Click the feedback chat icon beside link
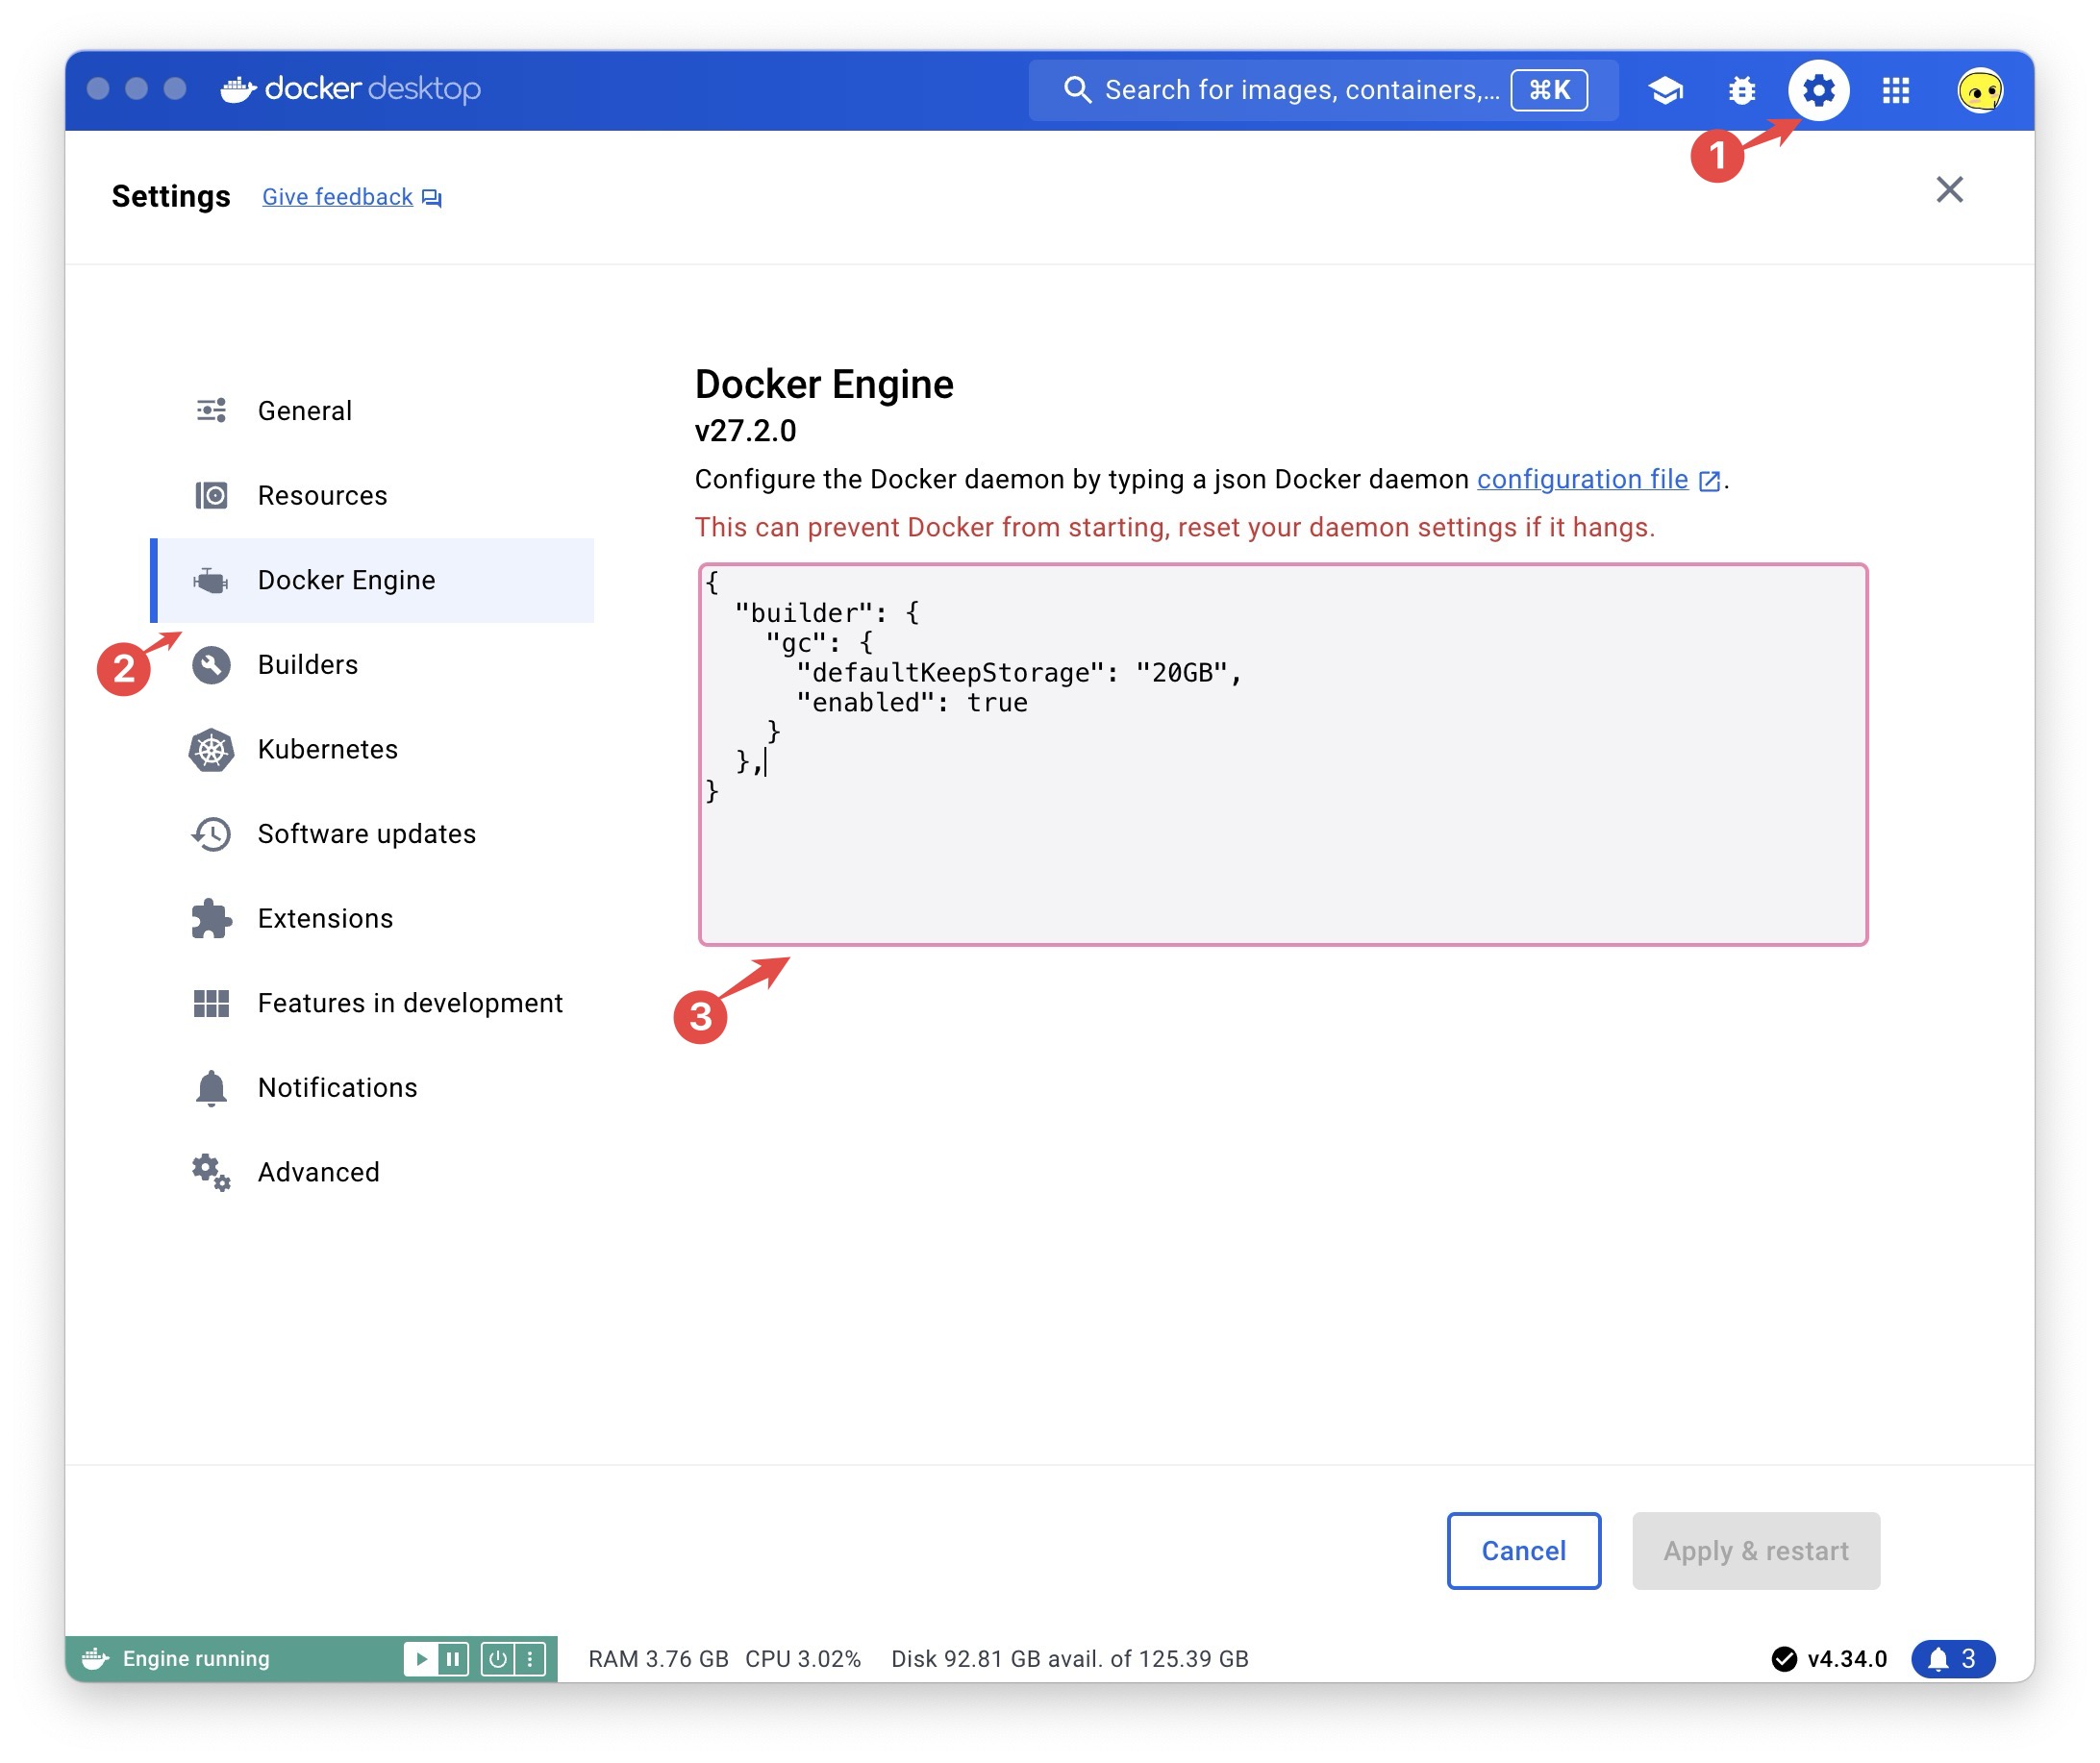Viewport: 2100px width, 1763px height. click(431, 198)
